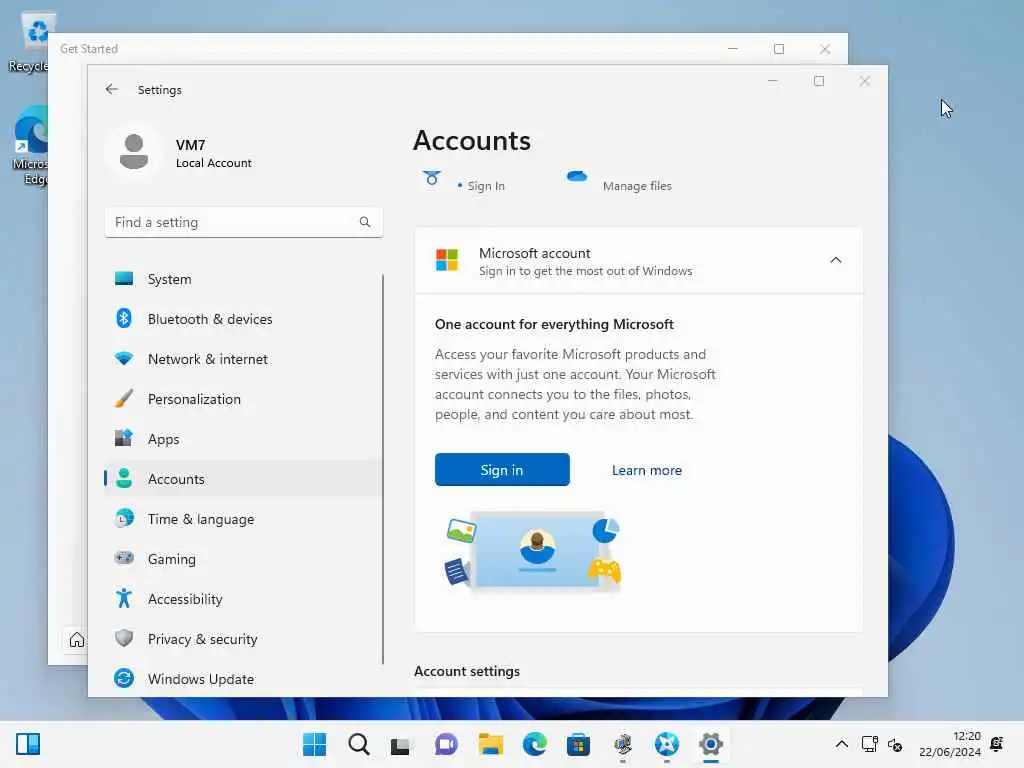Launch Microsoft Edge from taskbar
The image size is (1024, 768).
(535, 744)
